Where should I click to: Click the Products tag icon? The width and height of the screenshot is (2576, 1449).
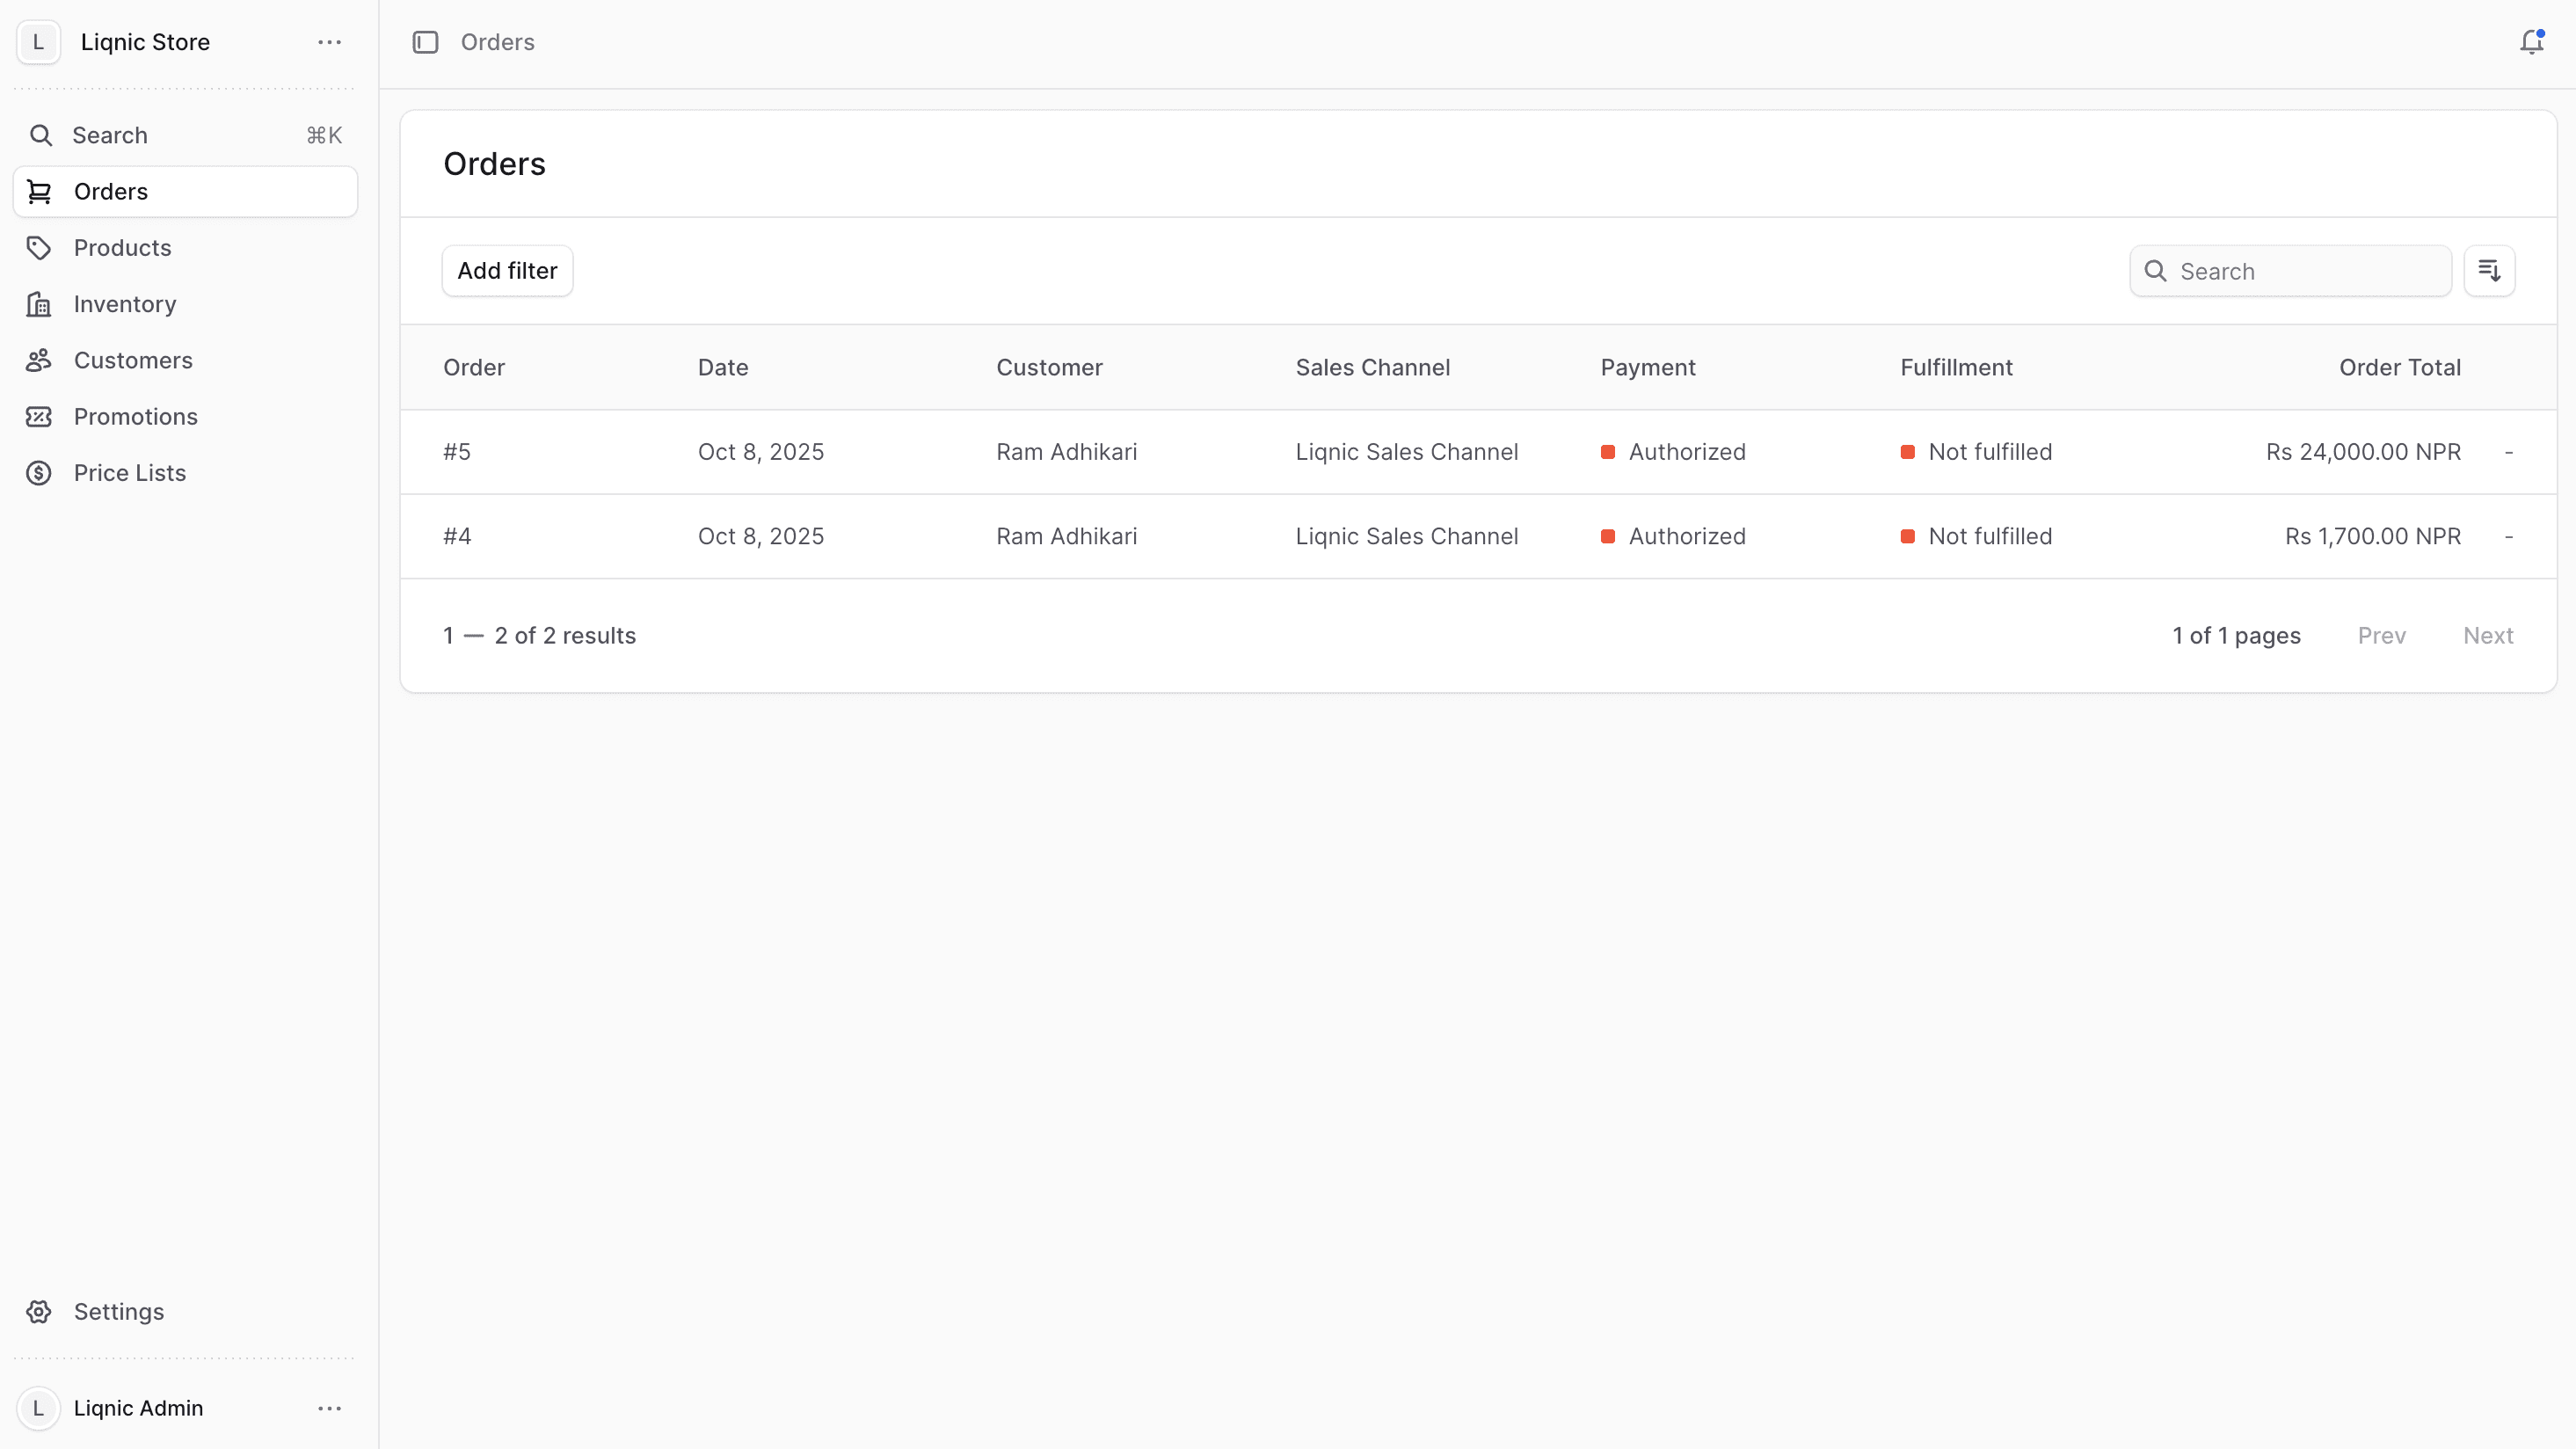tap(40, 247)
